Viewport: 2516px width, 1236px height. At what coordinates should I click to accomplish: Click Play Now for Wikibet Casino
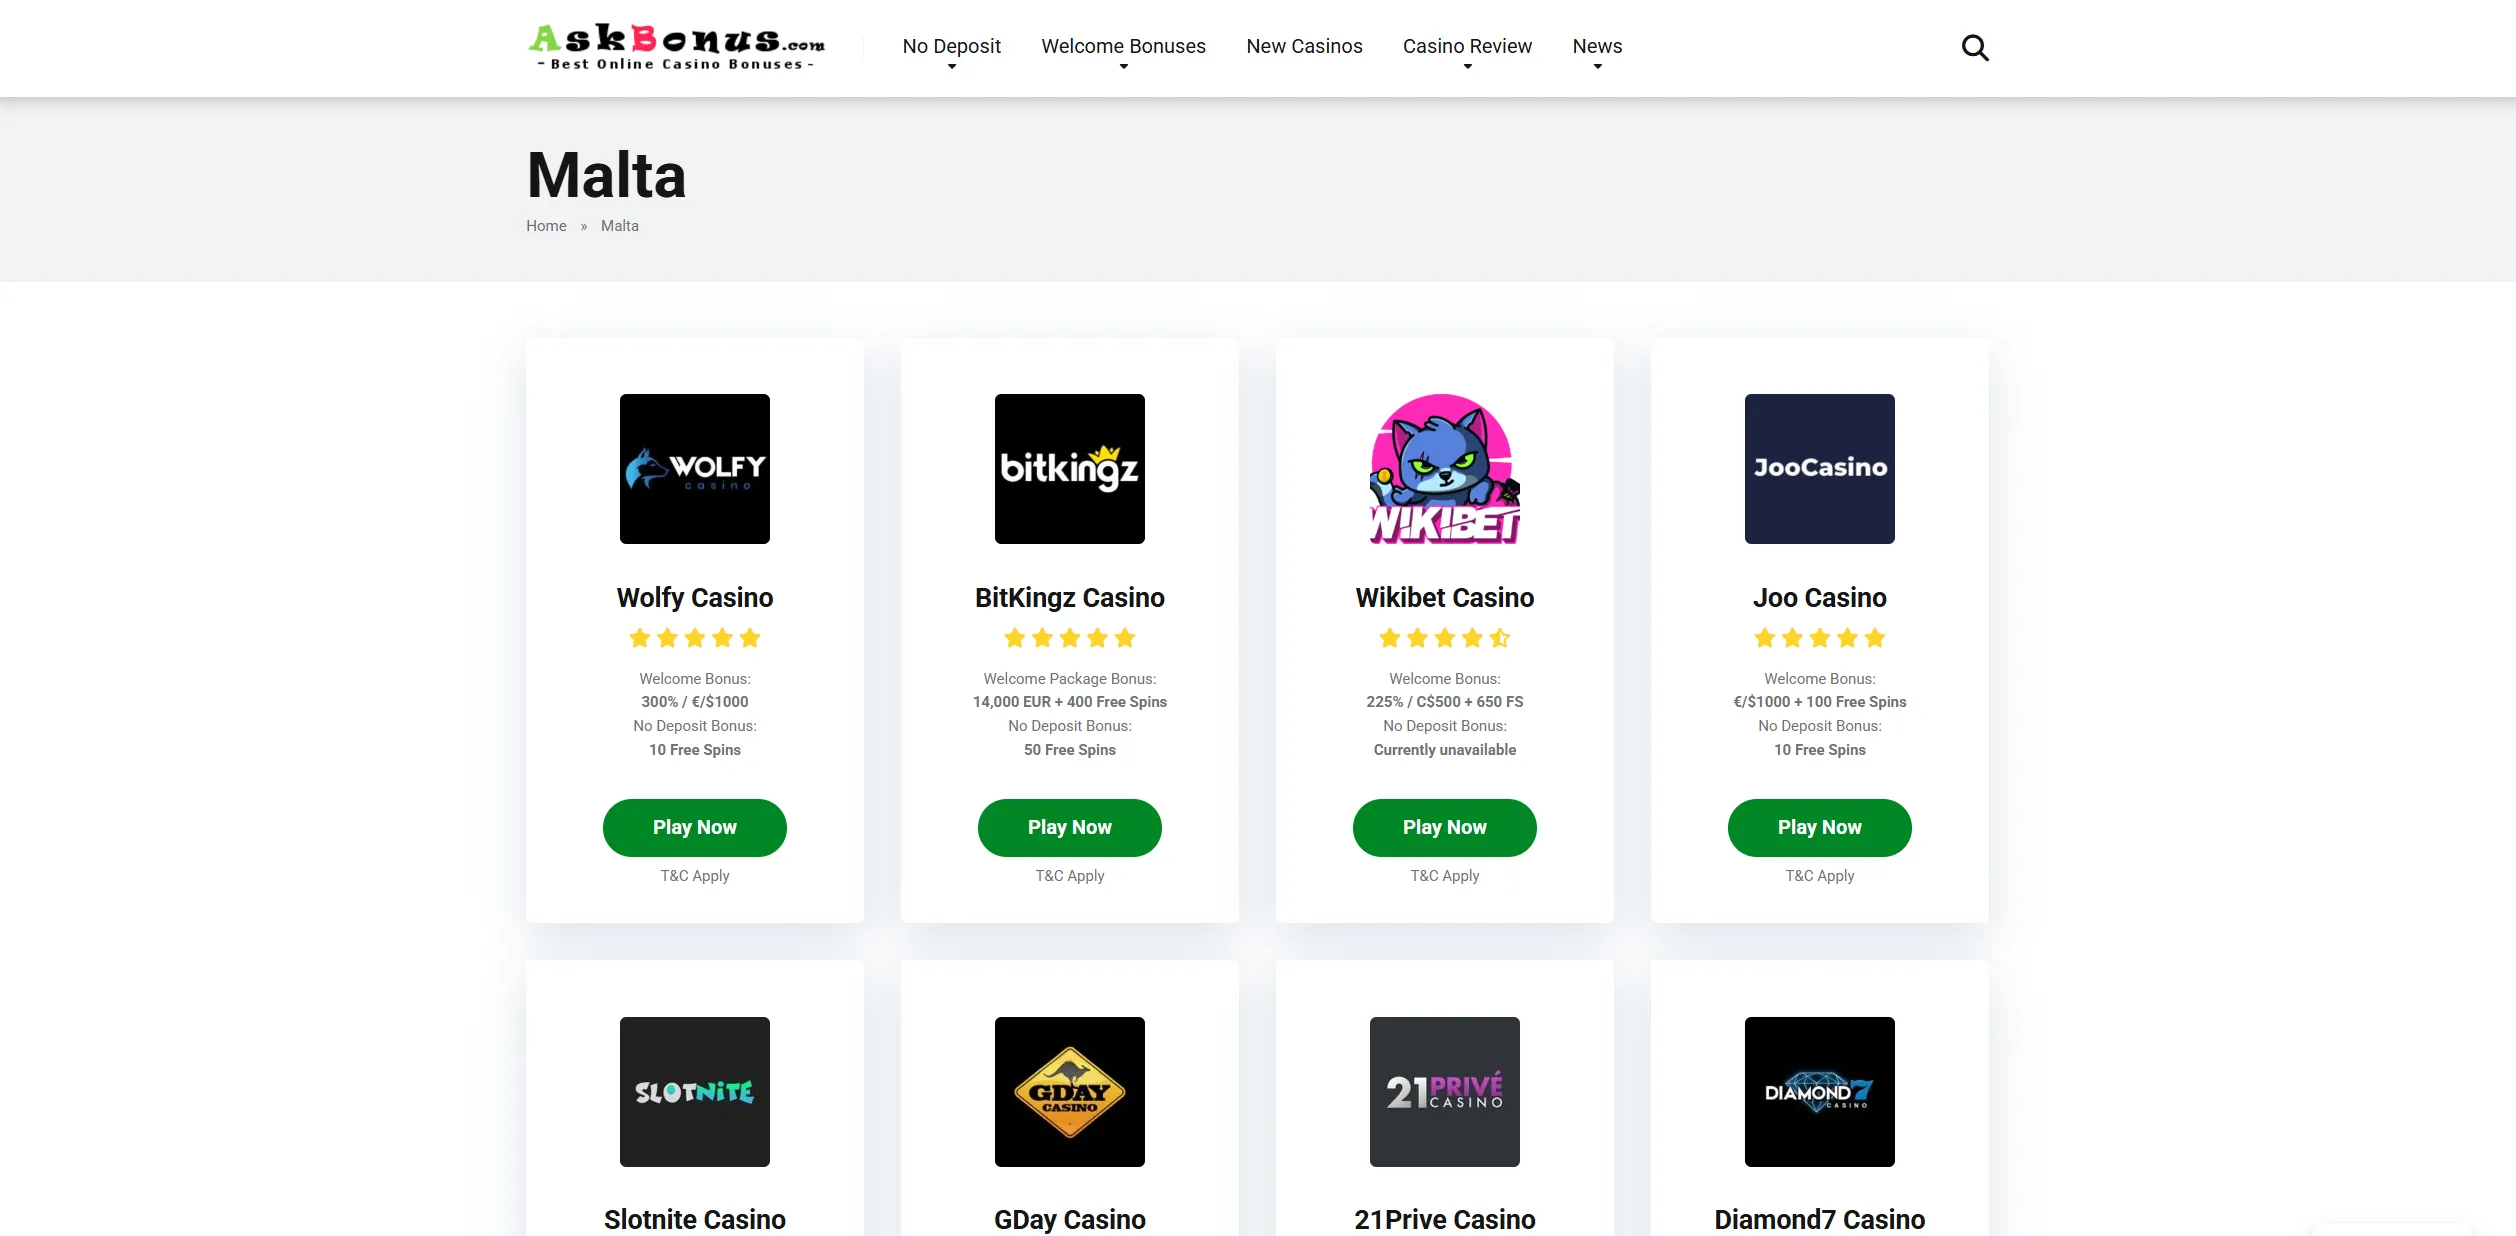pos(1445,828)
